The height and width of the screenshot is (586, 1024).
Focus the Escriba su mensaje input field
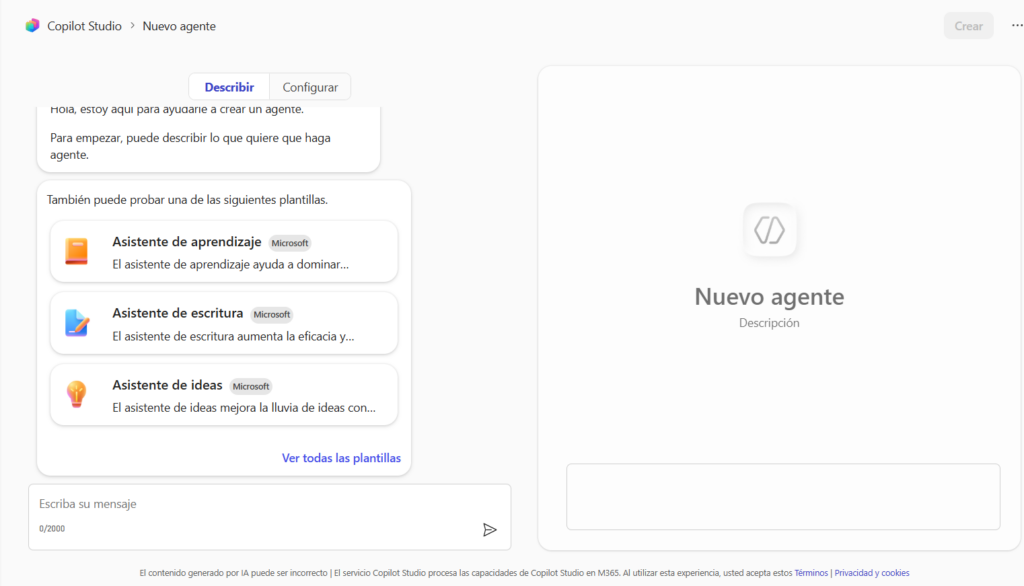point(269,517)
